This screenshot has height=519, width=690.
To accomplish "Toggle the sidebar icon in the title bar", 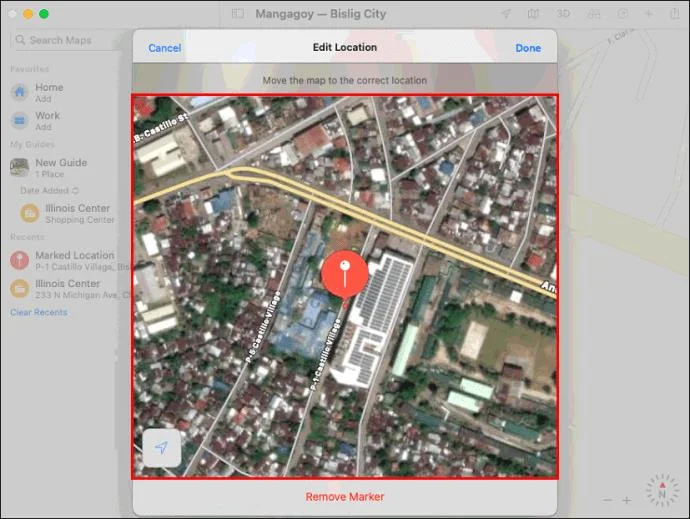I will 238,14.
